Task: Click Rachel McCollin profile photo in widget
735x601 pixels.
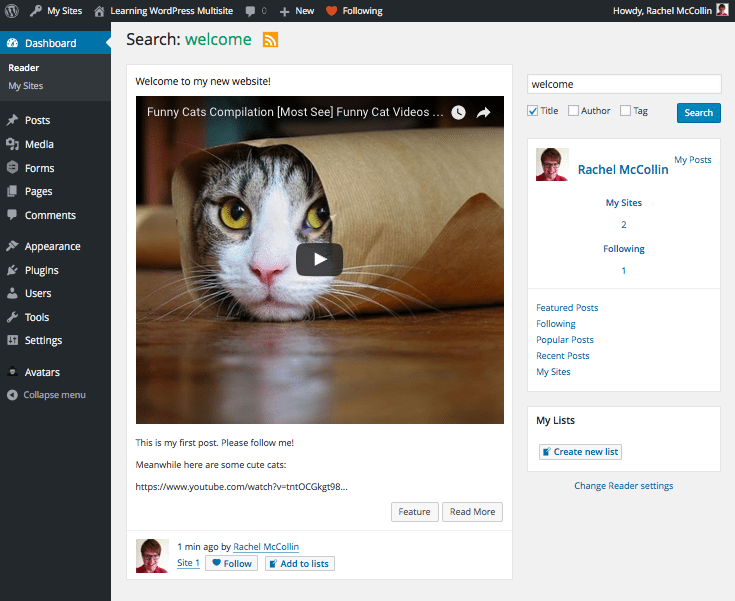Action: tap(552, 165)
